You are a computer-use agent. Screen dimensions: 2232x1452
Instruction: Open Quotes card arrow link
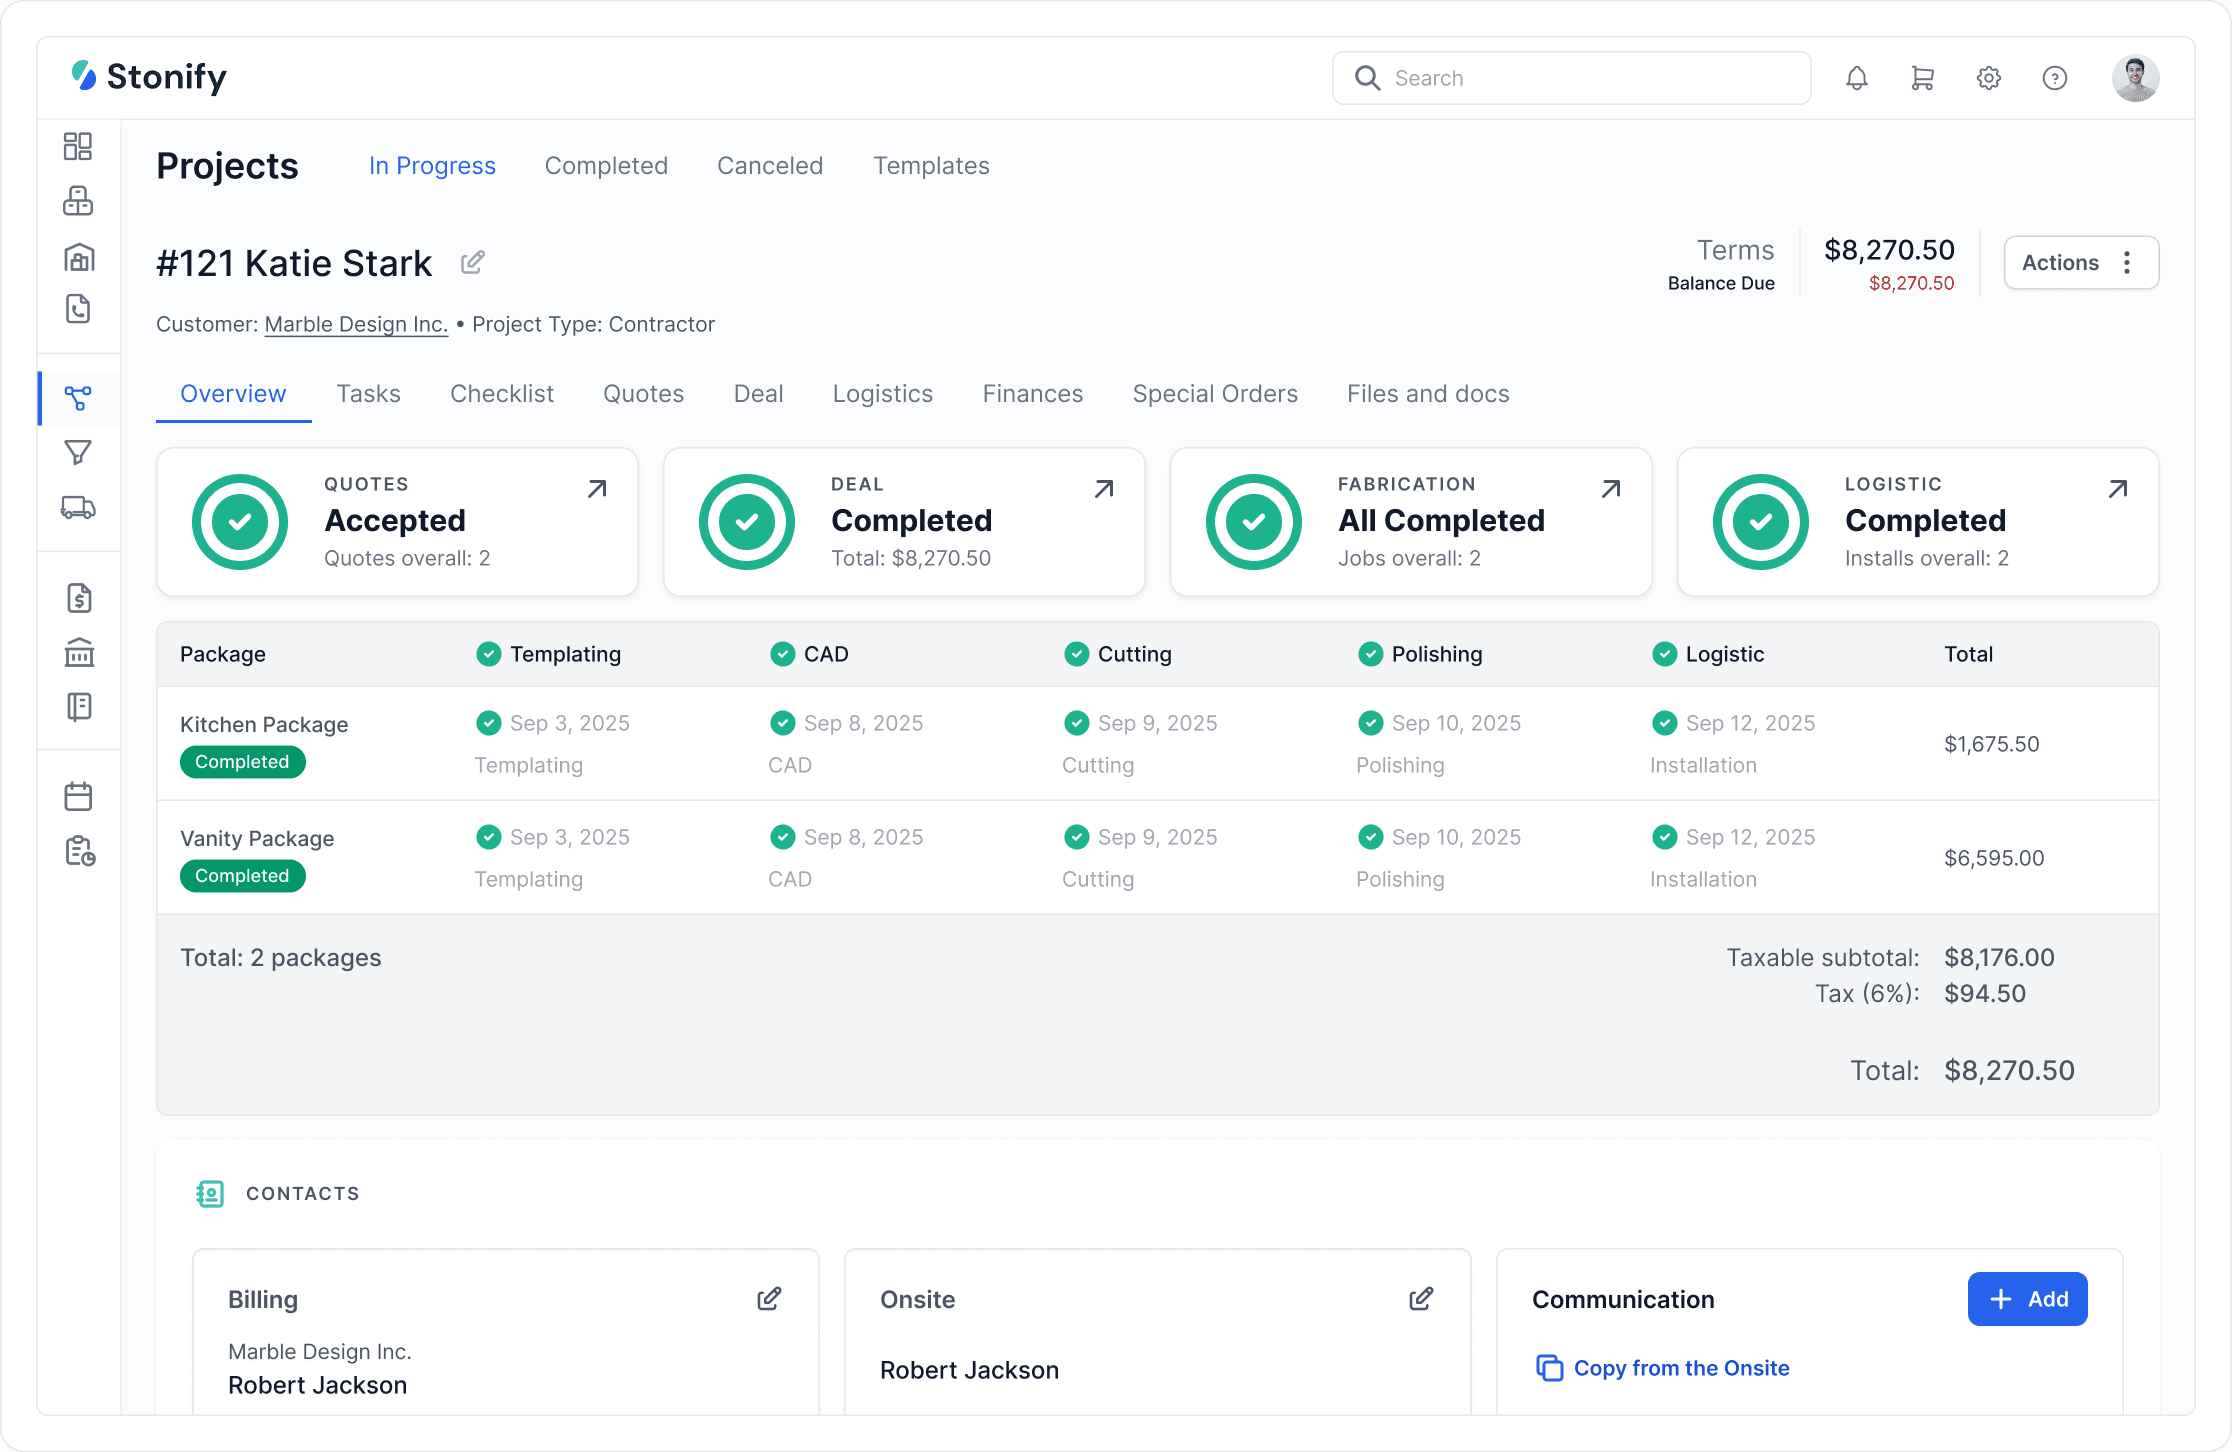click(x=597, y=488)
